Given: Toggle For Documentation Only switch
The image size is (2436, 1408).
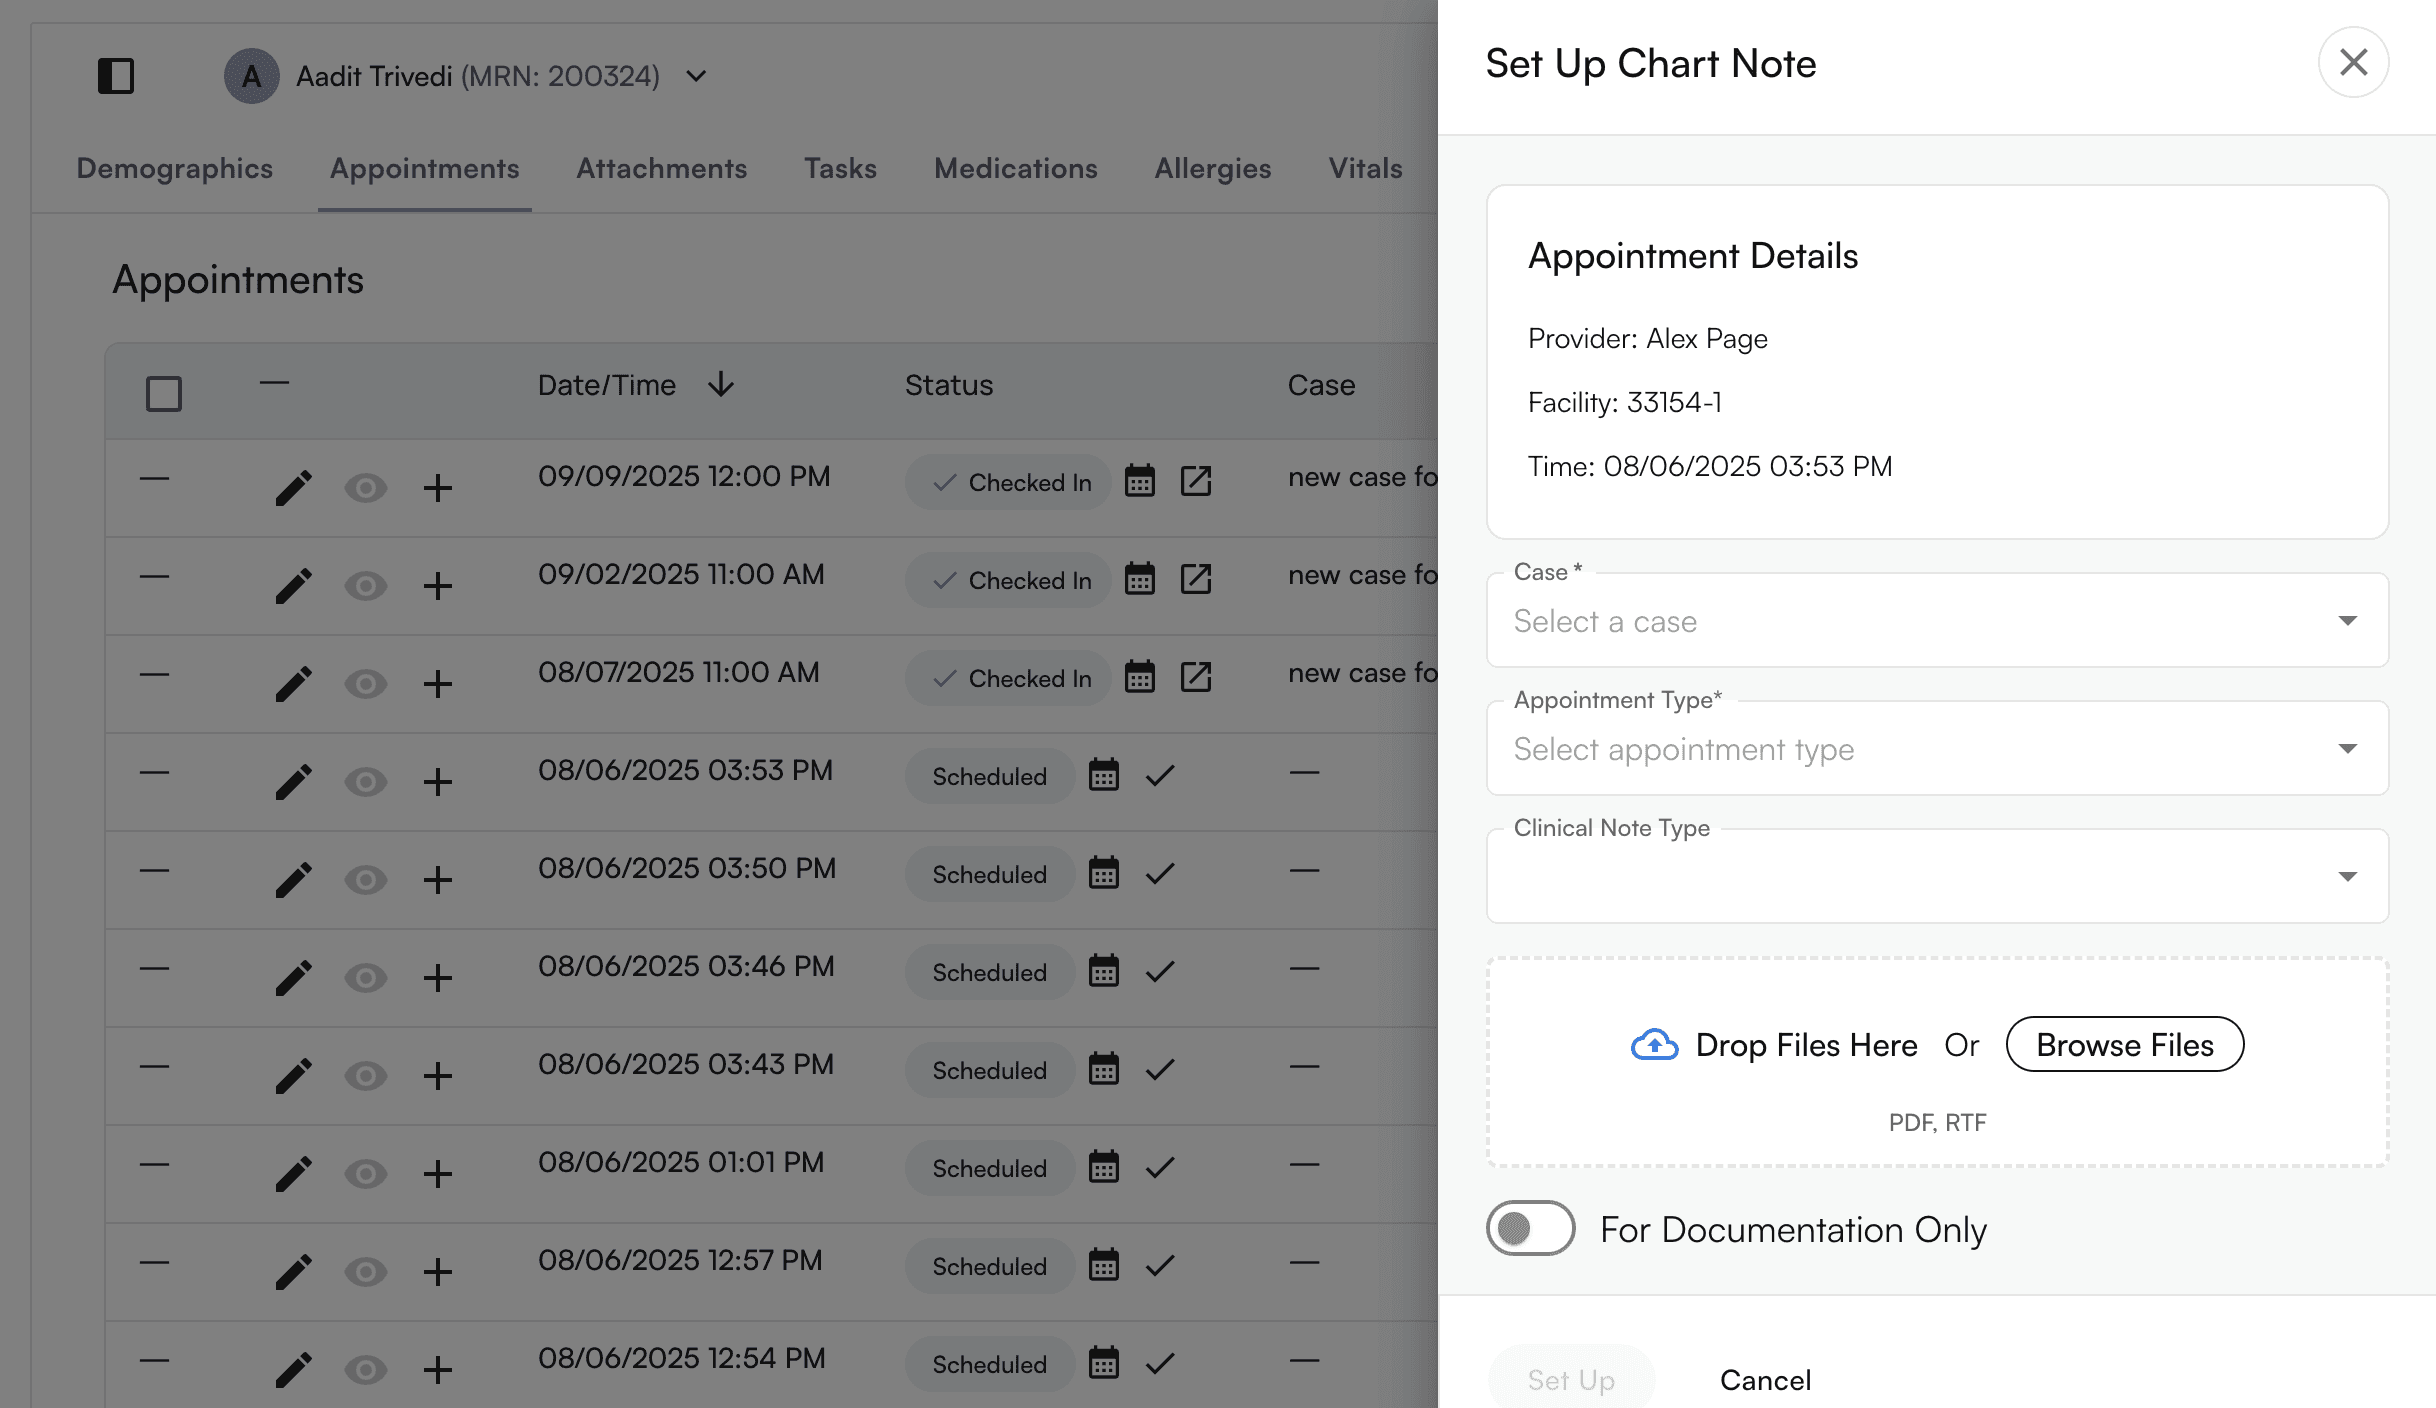Looking at the screenshot, I should [1530, 1229].
